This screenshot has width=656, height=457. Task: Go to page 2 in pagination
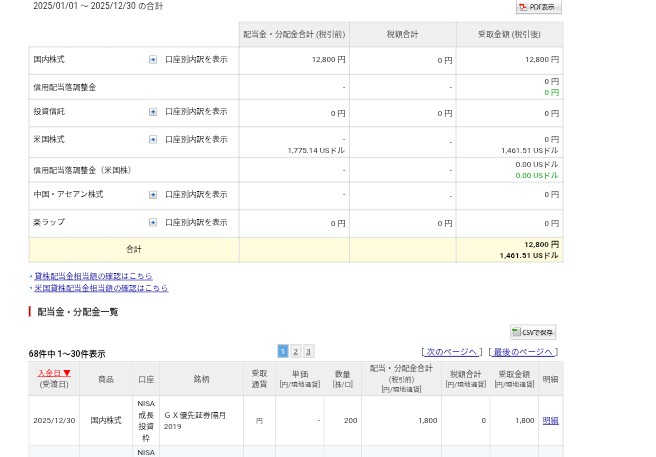tap(295, 351)
